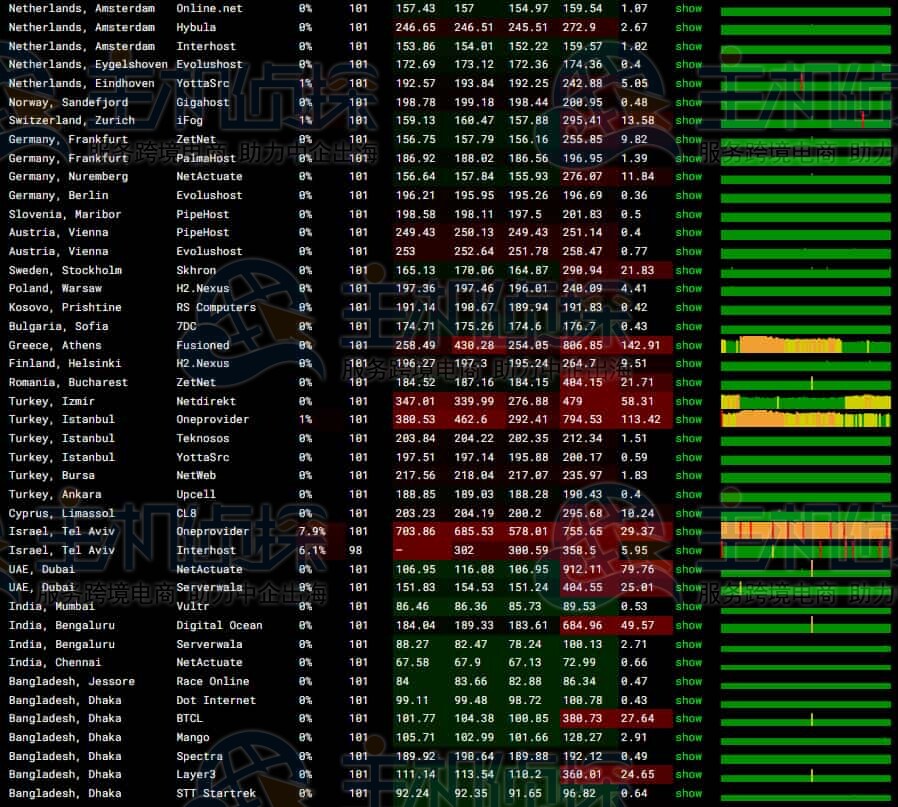This screenshot has height=807, width=898.
Task: Click 'show' in Dhaka BTCL row
Action: point(688,719)
